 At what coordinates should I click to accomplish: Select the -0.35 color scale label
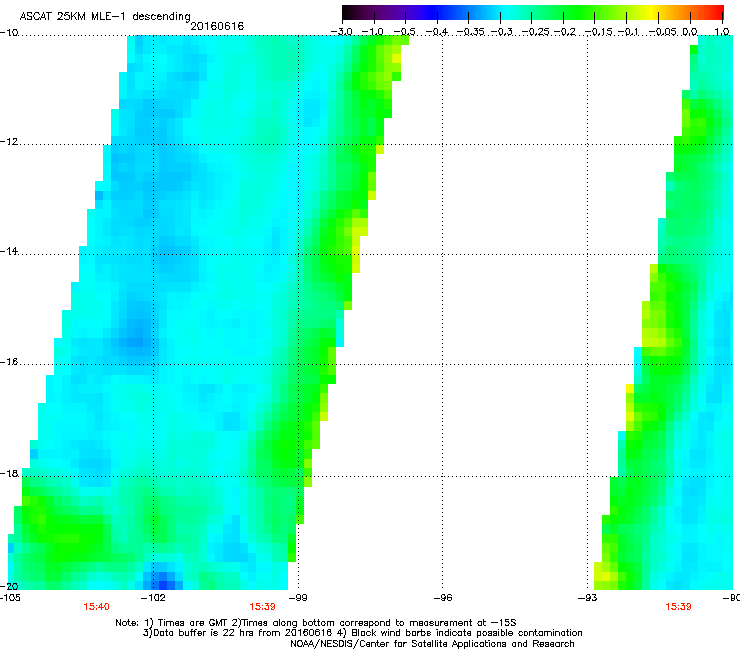click(x=471, y=32)
